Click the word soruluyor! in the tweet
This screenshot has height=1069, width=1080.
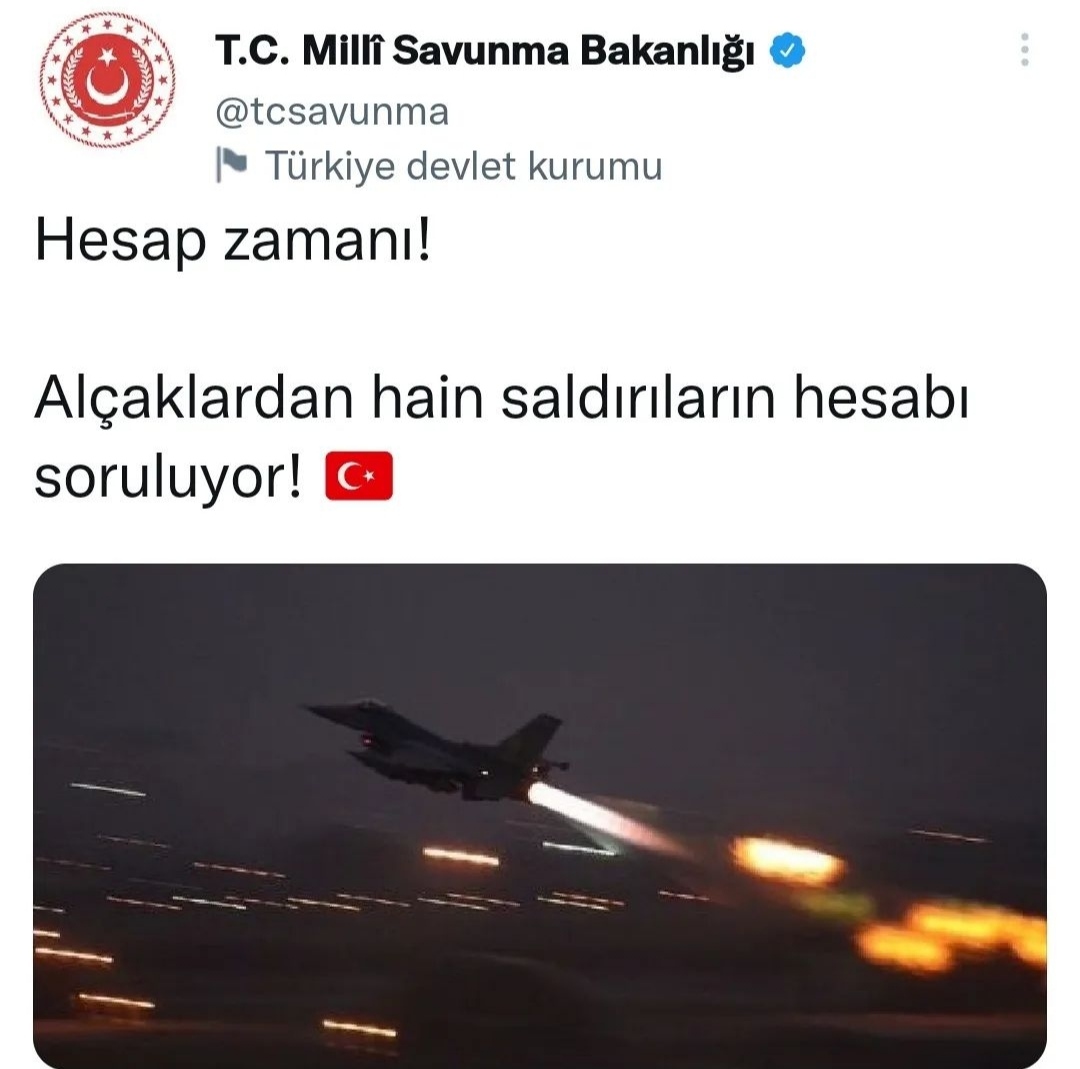pos(168,477)
